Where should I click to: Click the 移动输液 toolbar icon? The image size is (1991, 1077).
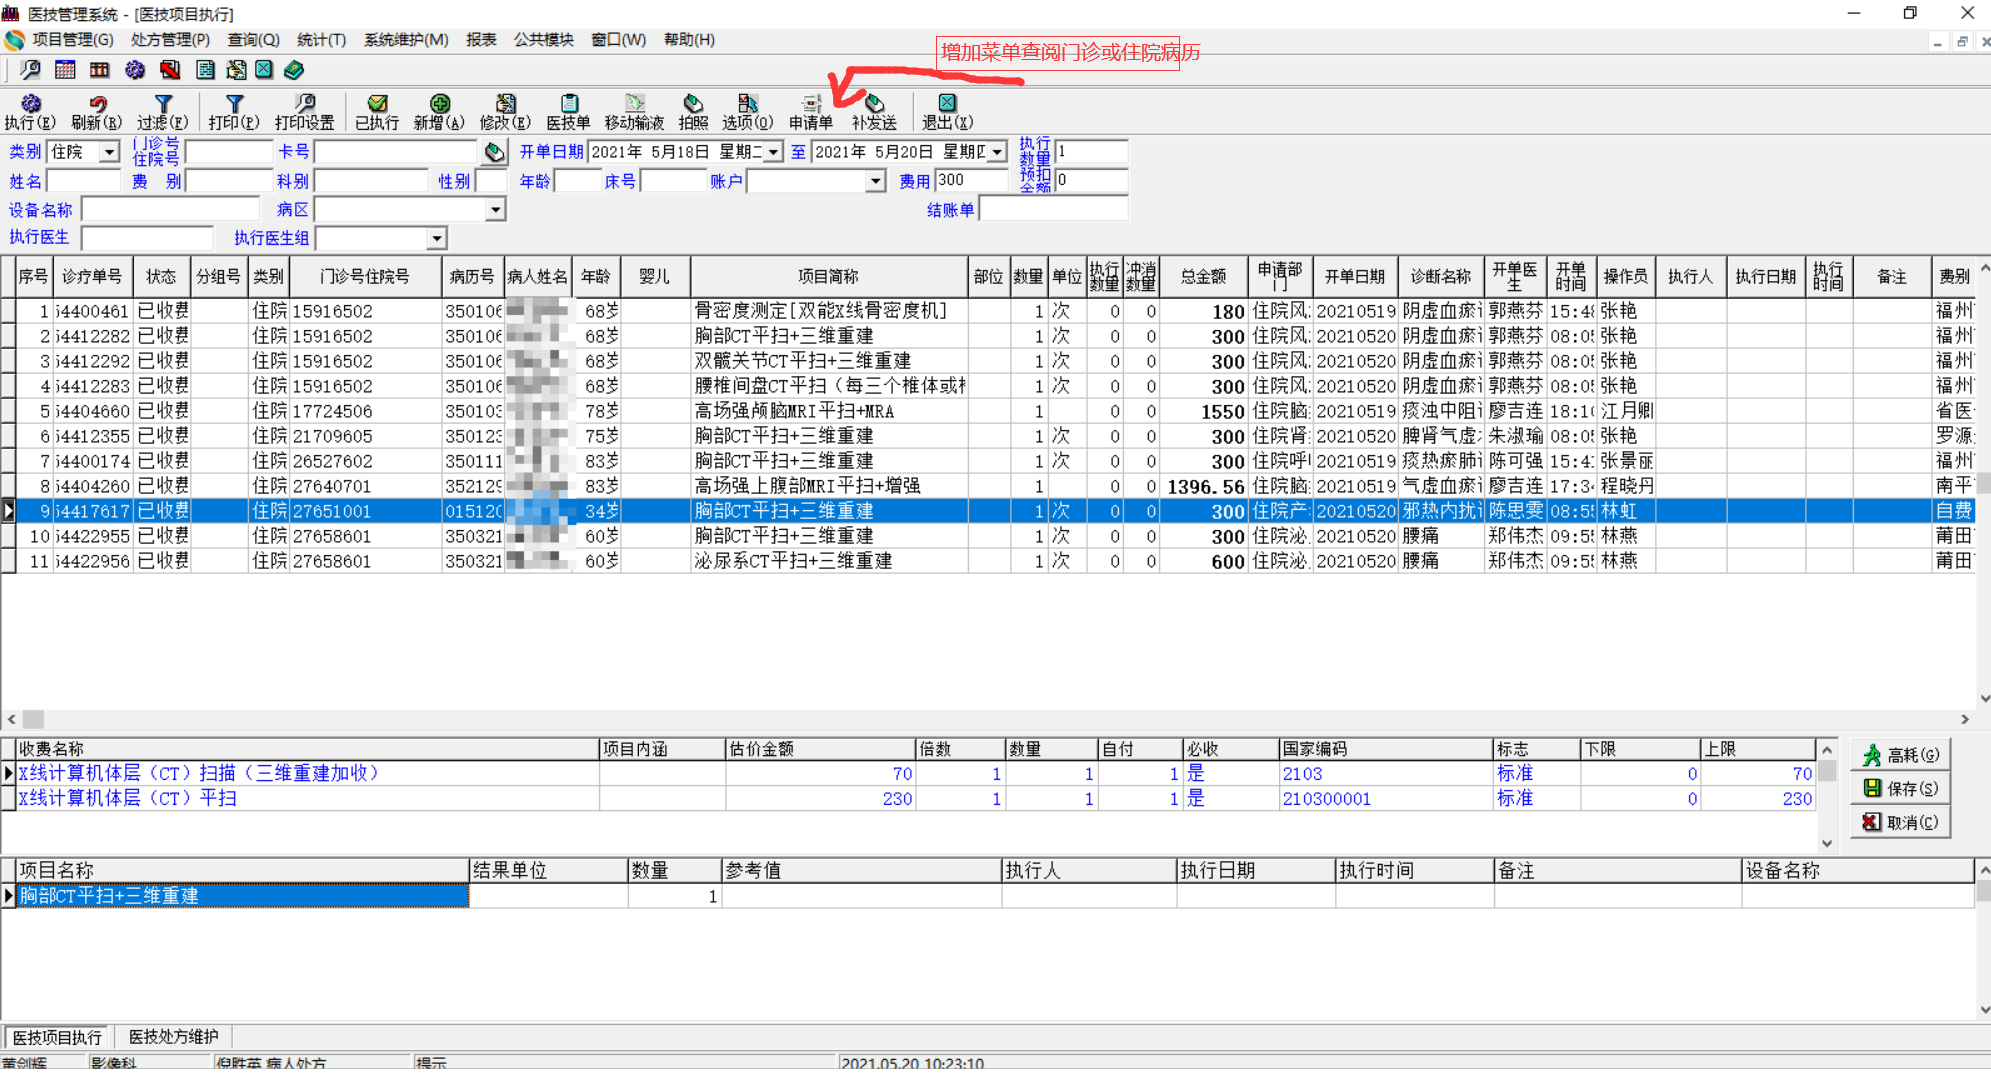(634, 112)
